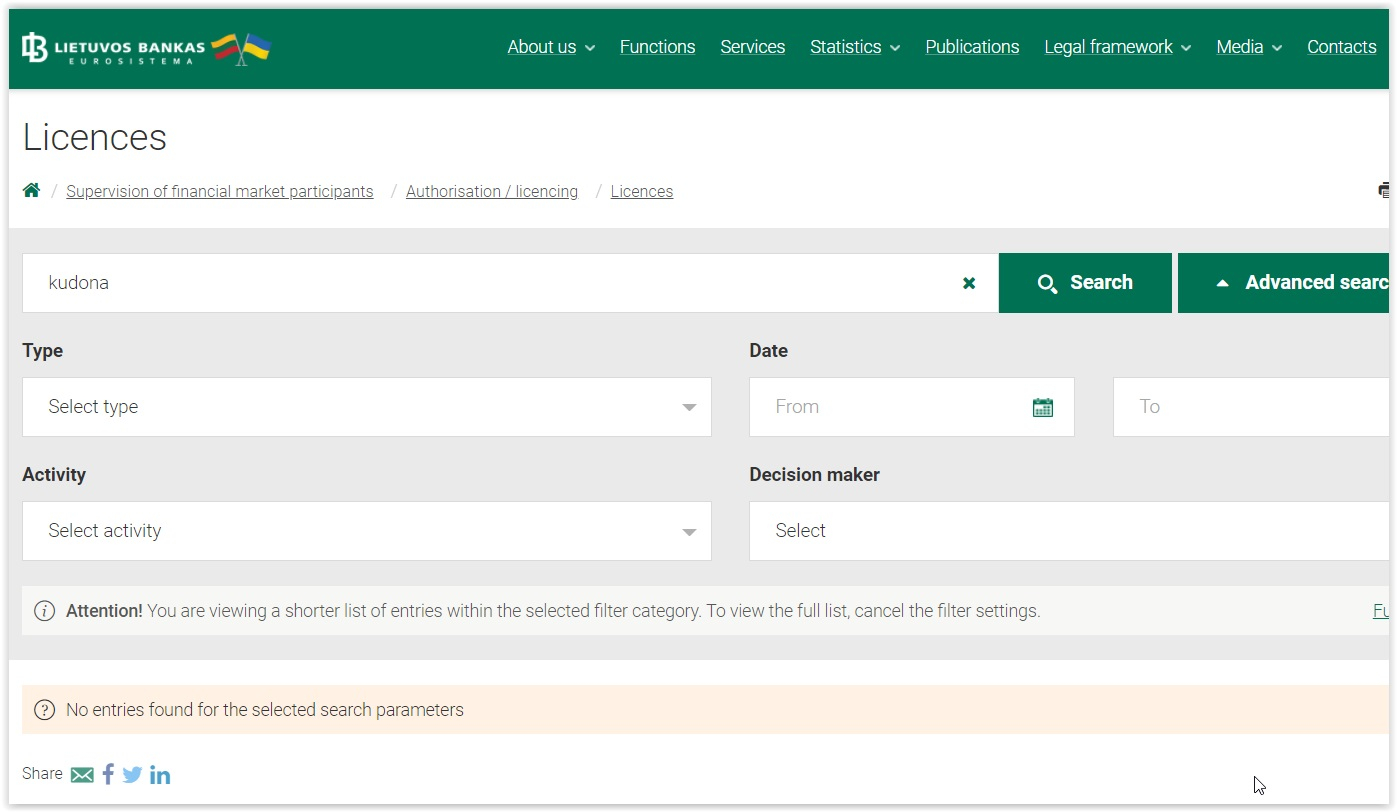
Task: Share page via email envelope icon
Action: 82,775
